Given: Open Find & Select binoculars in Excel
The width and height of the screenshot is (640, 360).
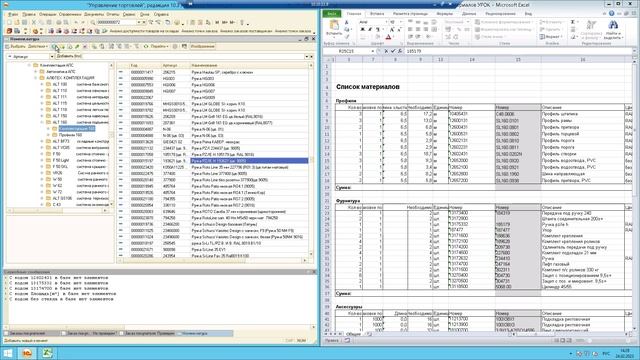Looking at the screenshot, I should coord(613,25).
